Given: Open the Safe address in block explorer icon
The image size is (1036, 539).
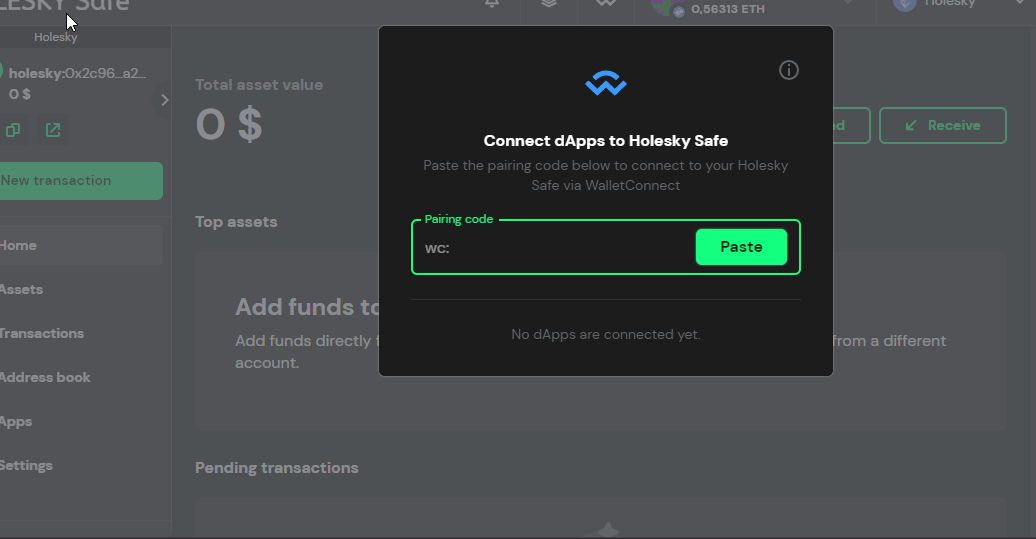Looking at the screenshot, I should 53,130.
